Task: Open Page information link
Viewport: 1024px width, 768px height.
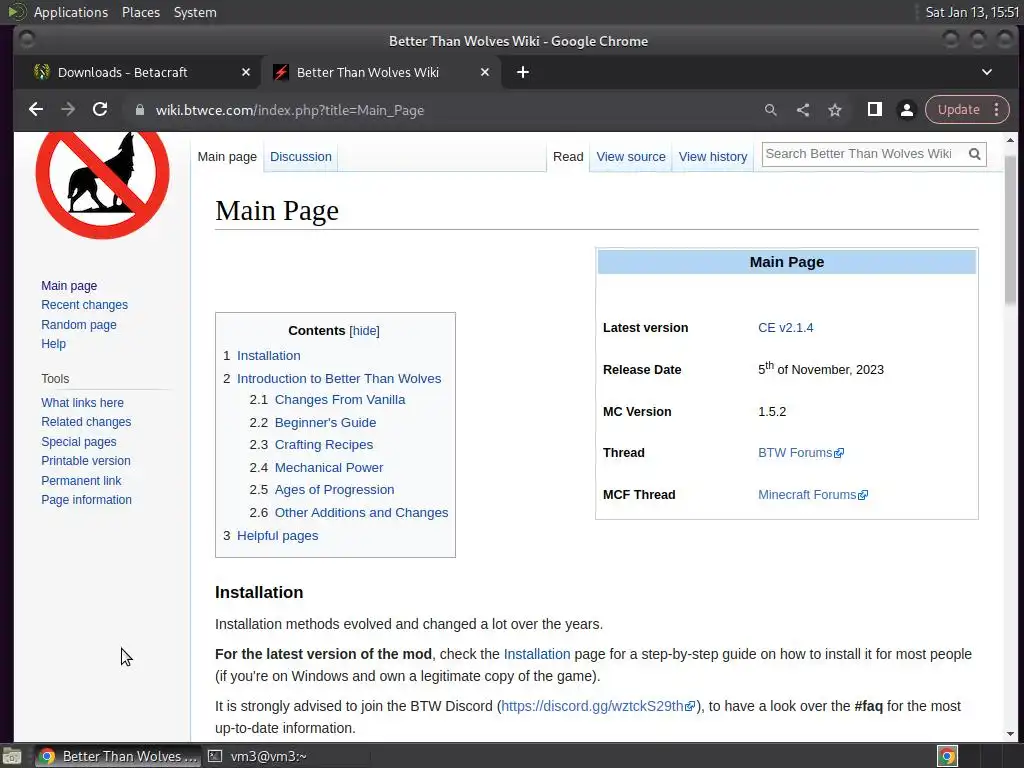Action: point(86,500)
